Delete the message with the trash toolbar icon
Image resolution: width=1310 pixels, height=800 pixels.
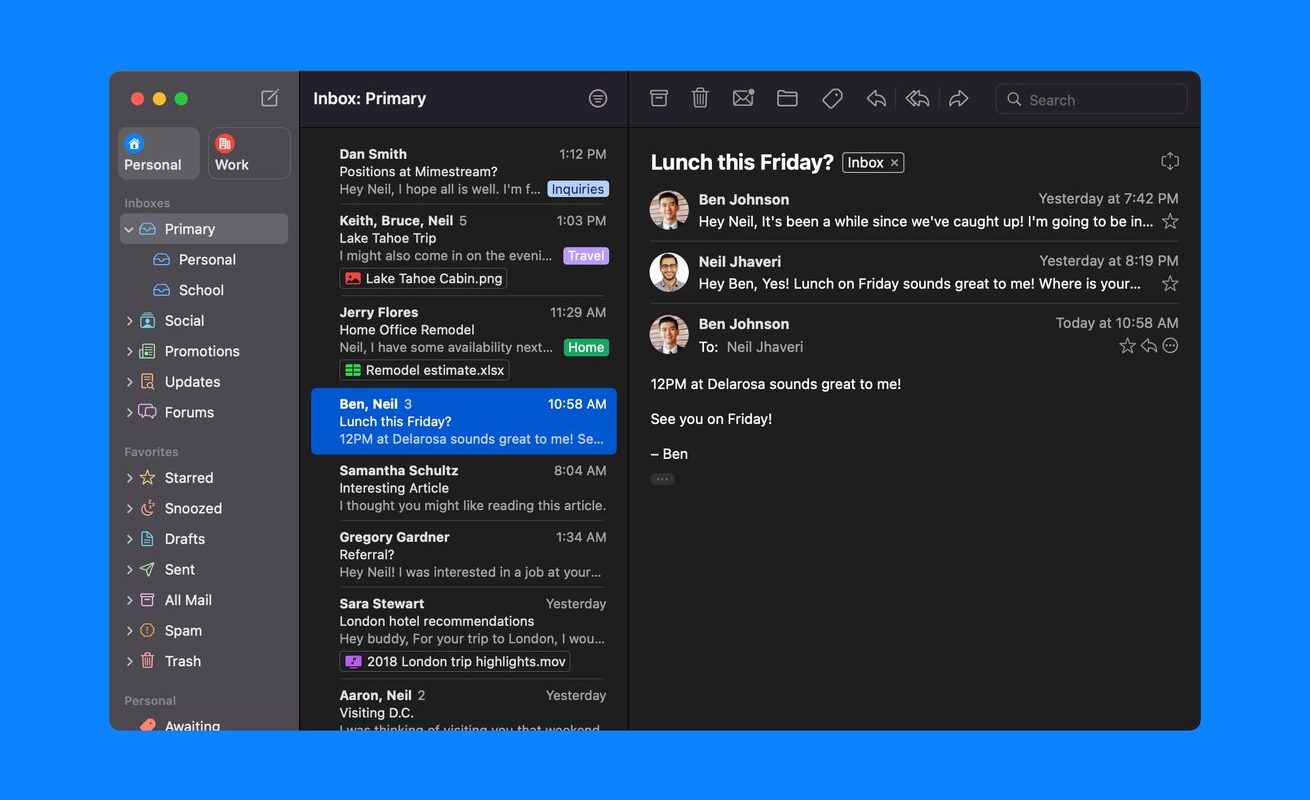pyautogui.click(x=701, y=98)
